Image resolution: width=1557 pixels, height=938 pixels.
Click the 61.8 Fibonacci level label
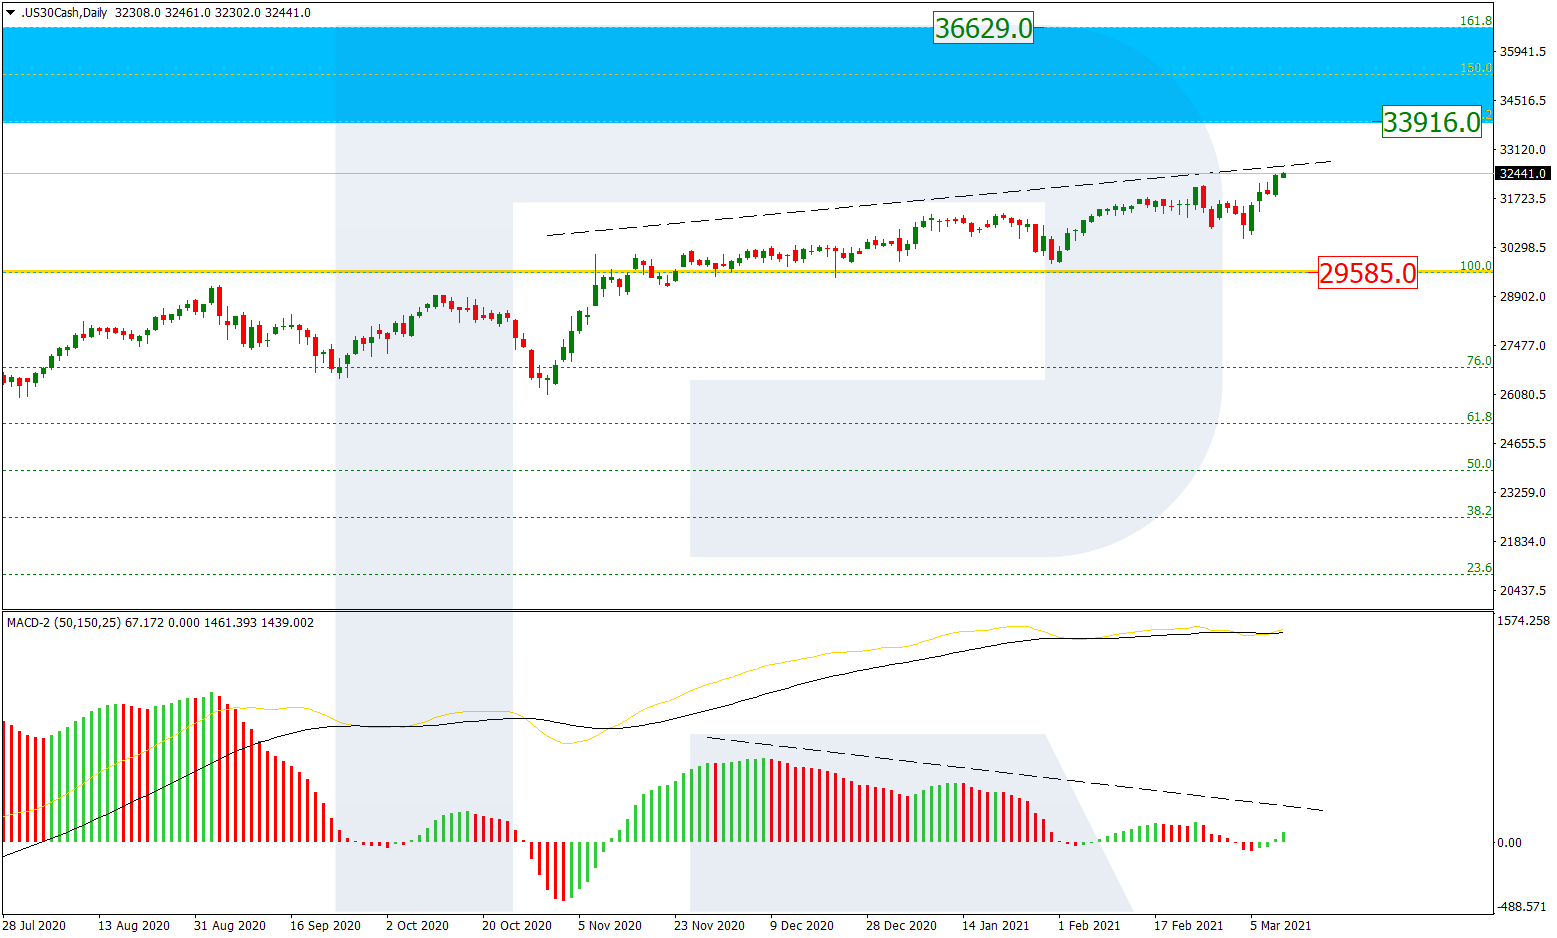[x=1478, y=417]
